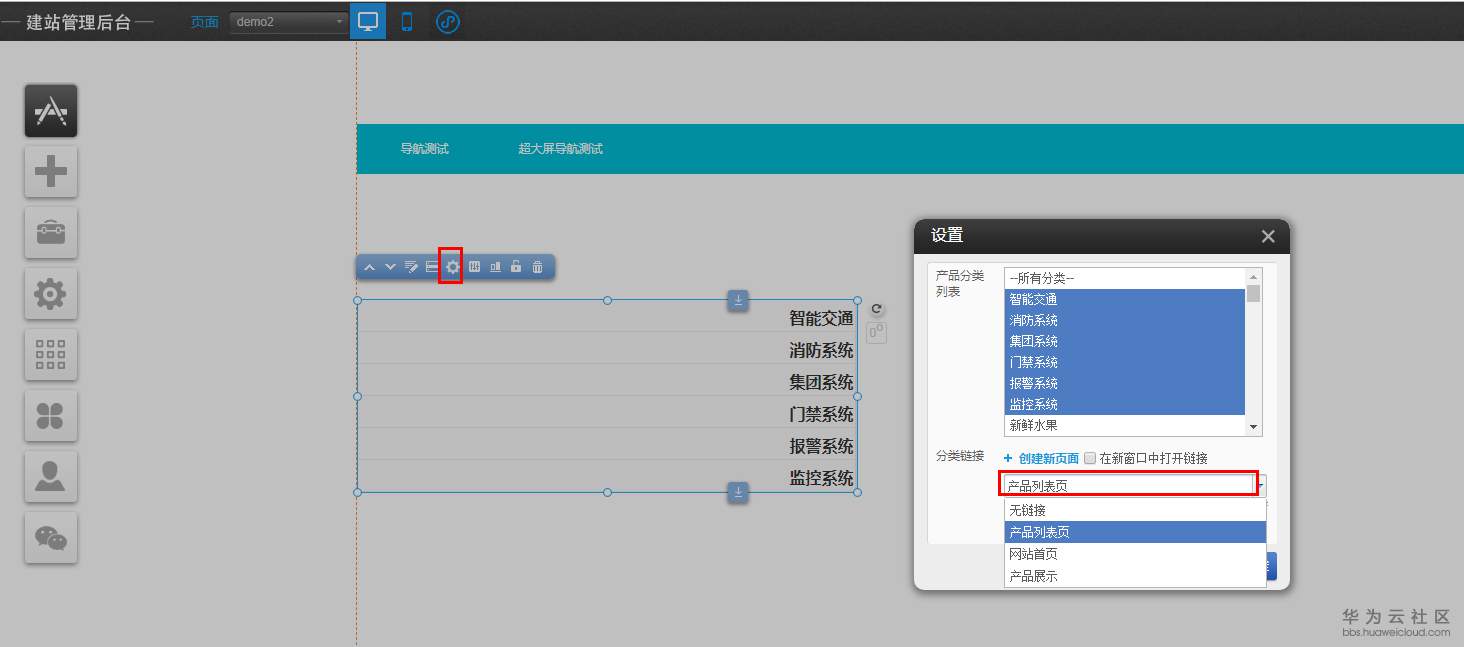Open the four-leaf clover sidebar icon
Viewport: 1464px width, 647px height.
tap(51, 416)
